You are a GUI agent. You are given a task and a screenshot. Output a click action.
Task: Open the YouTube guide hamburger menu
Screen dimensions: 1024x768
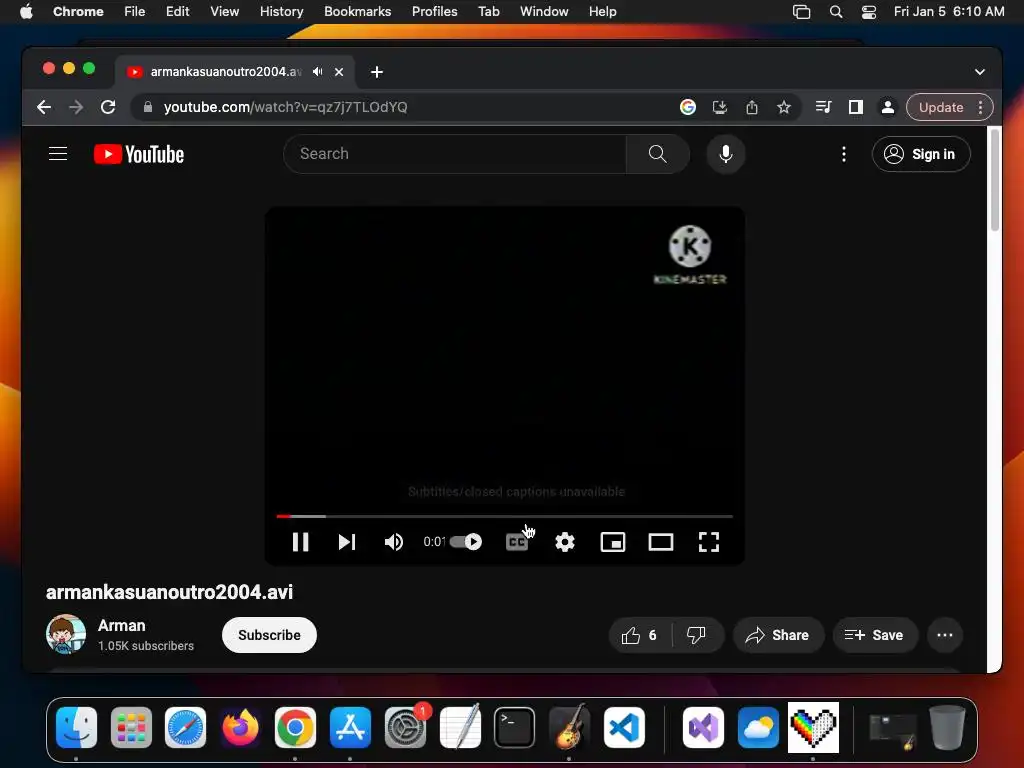(x=58, y=153)
